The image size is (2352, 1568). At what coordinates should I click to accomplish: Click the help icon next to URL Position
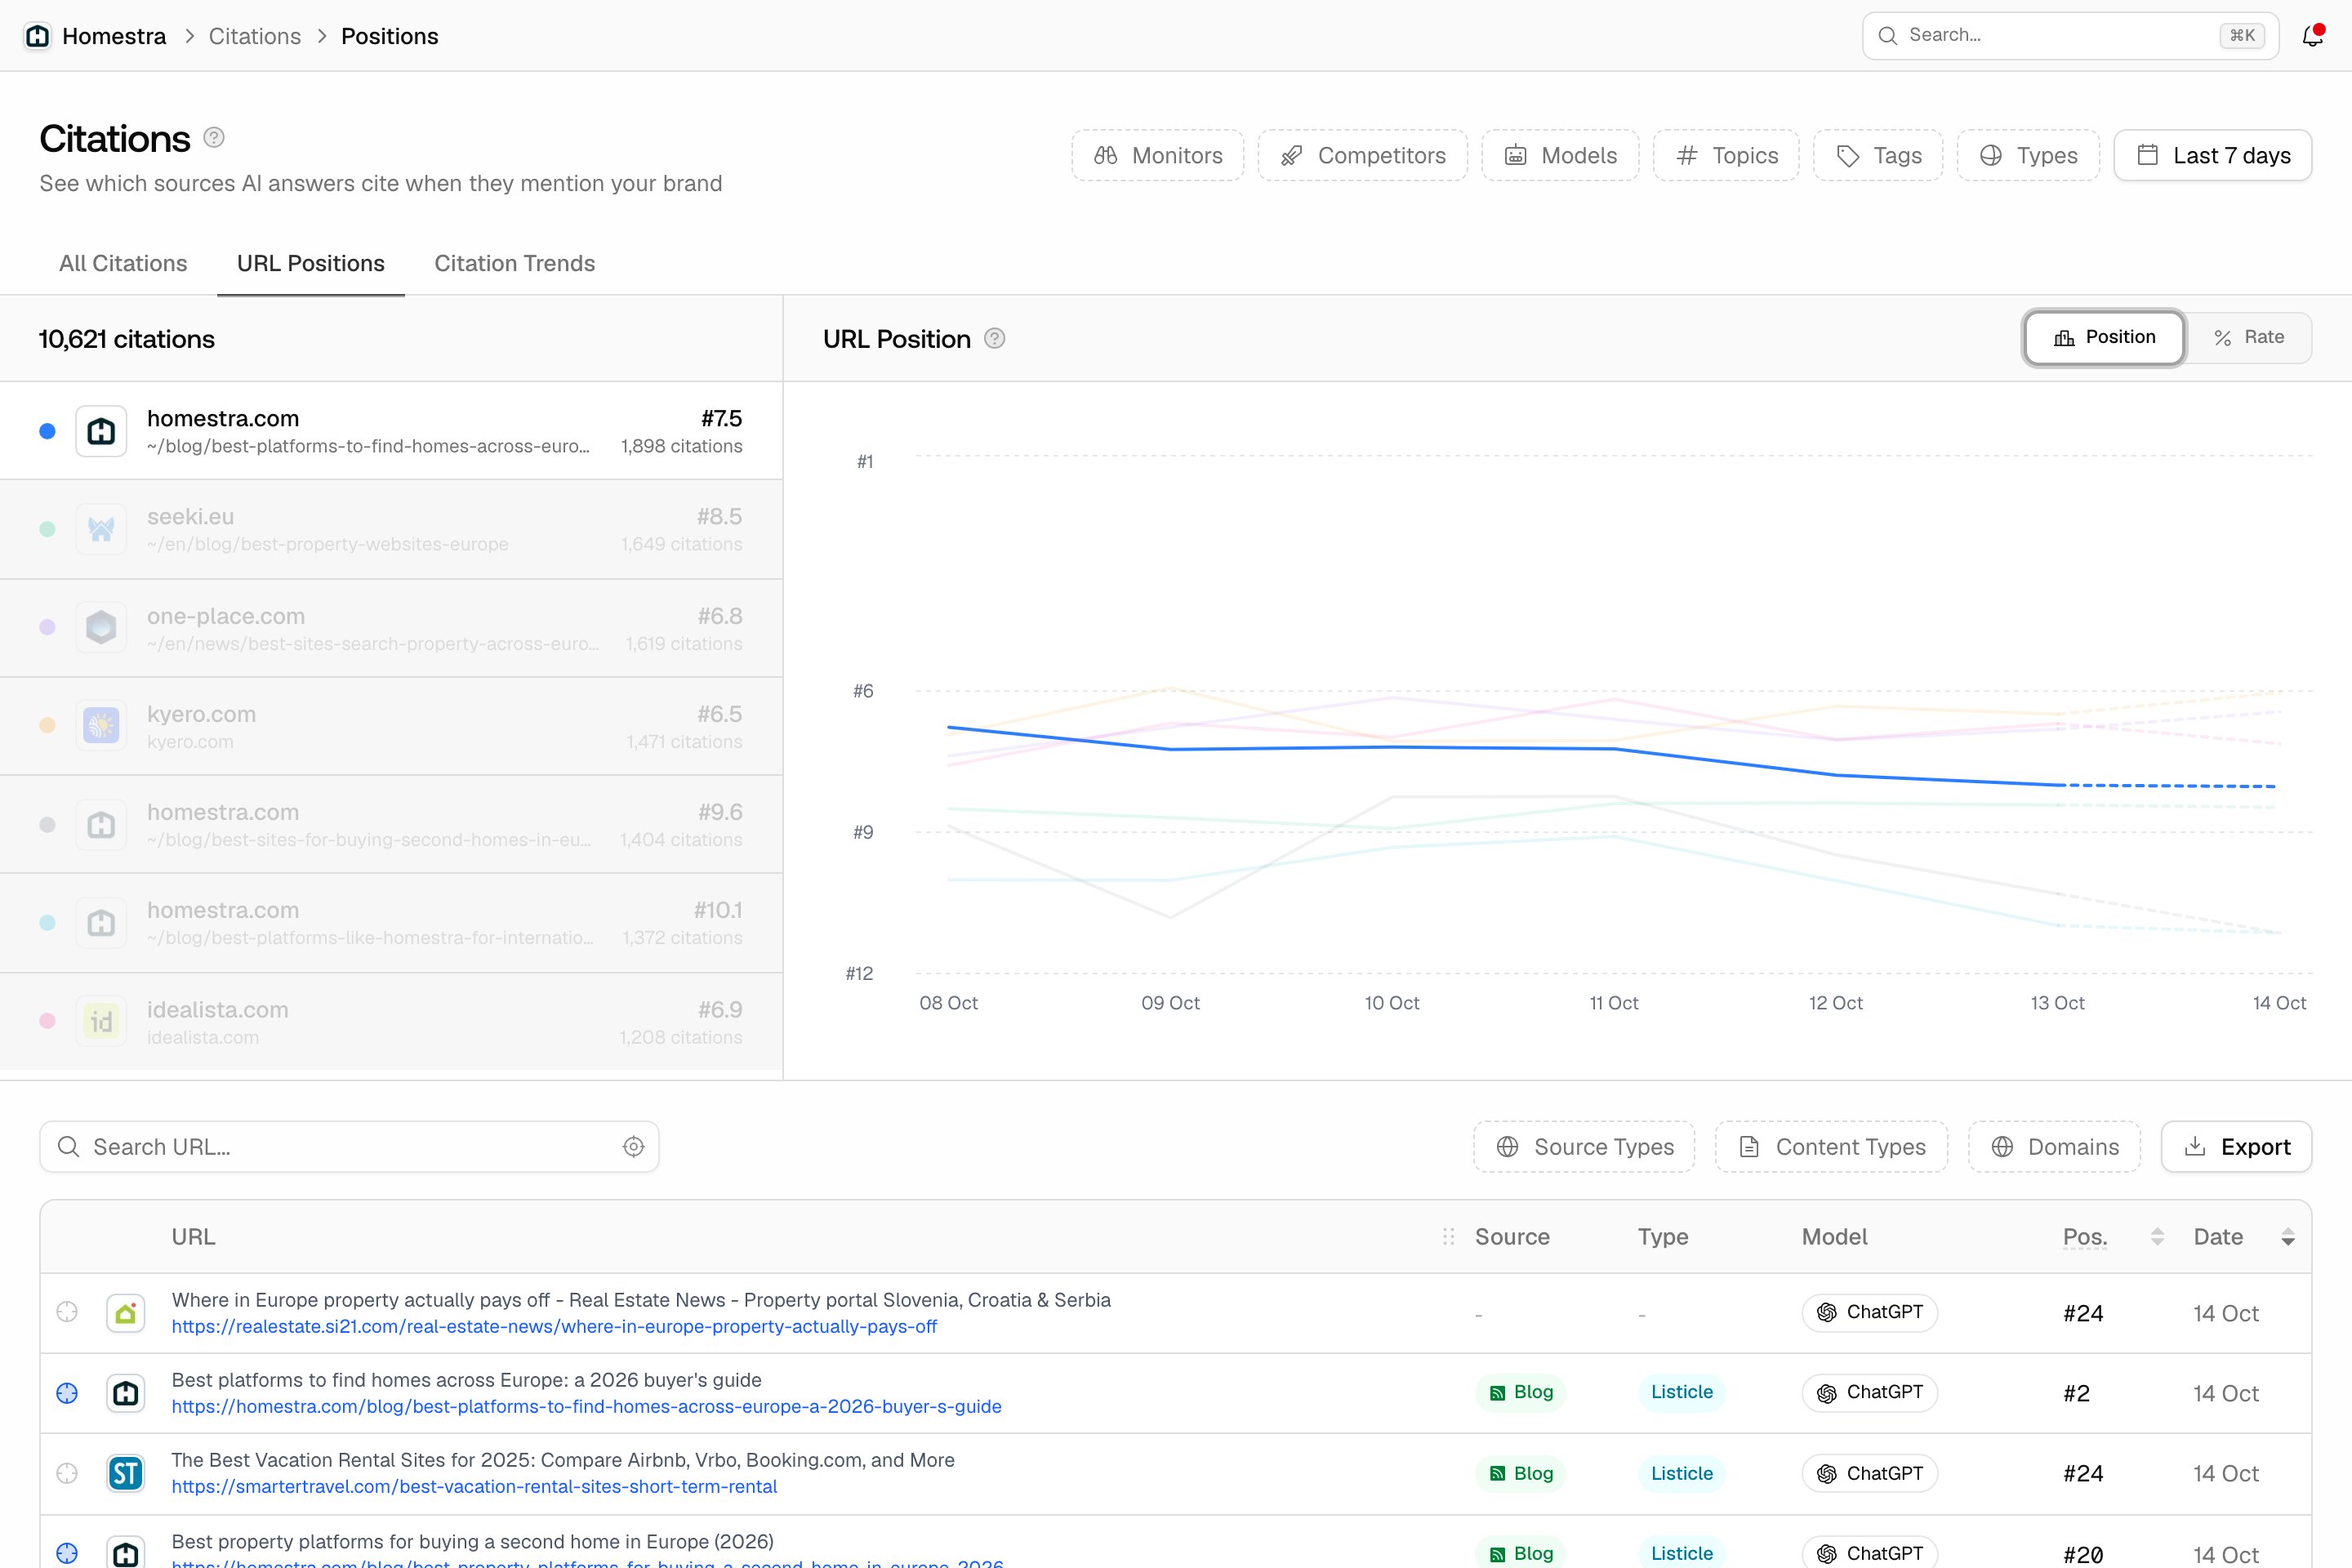[994, 339]
